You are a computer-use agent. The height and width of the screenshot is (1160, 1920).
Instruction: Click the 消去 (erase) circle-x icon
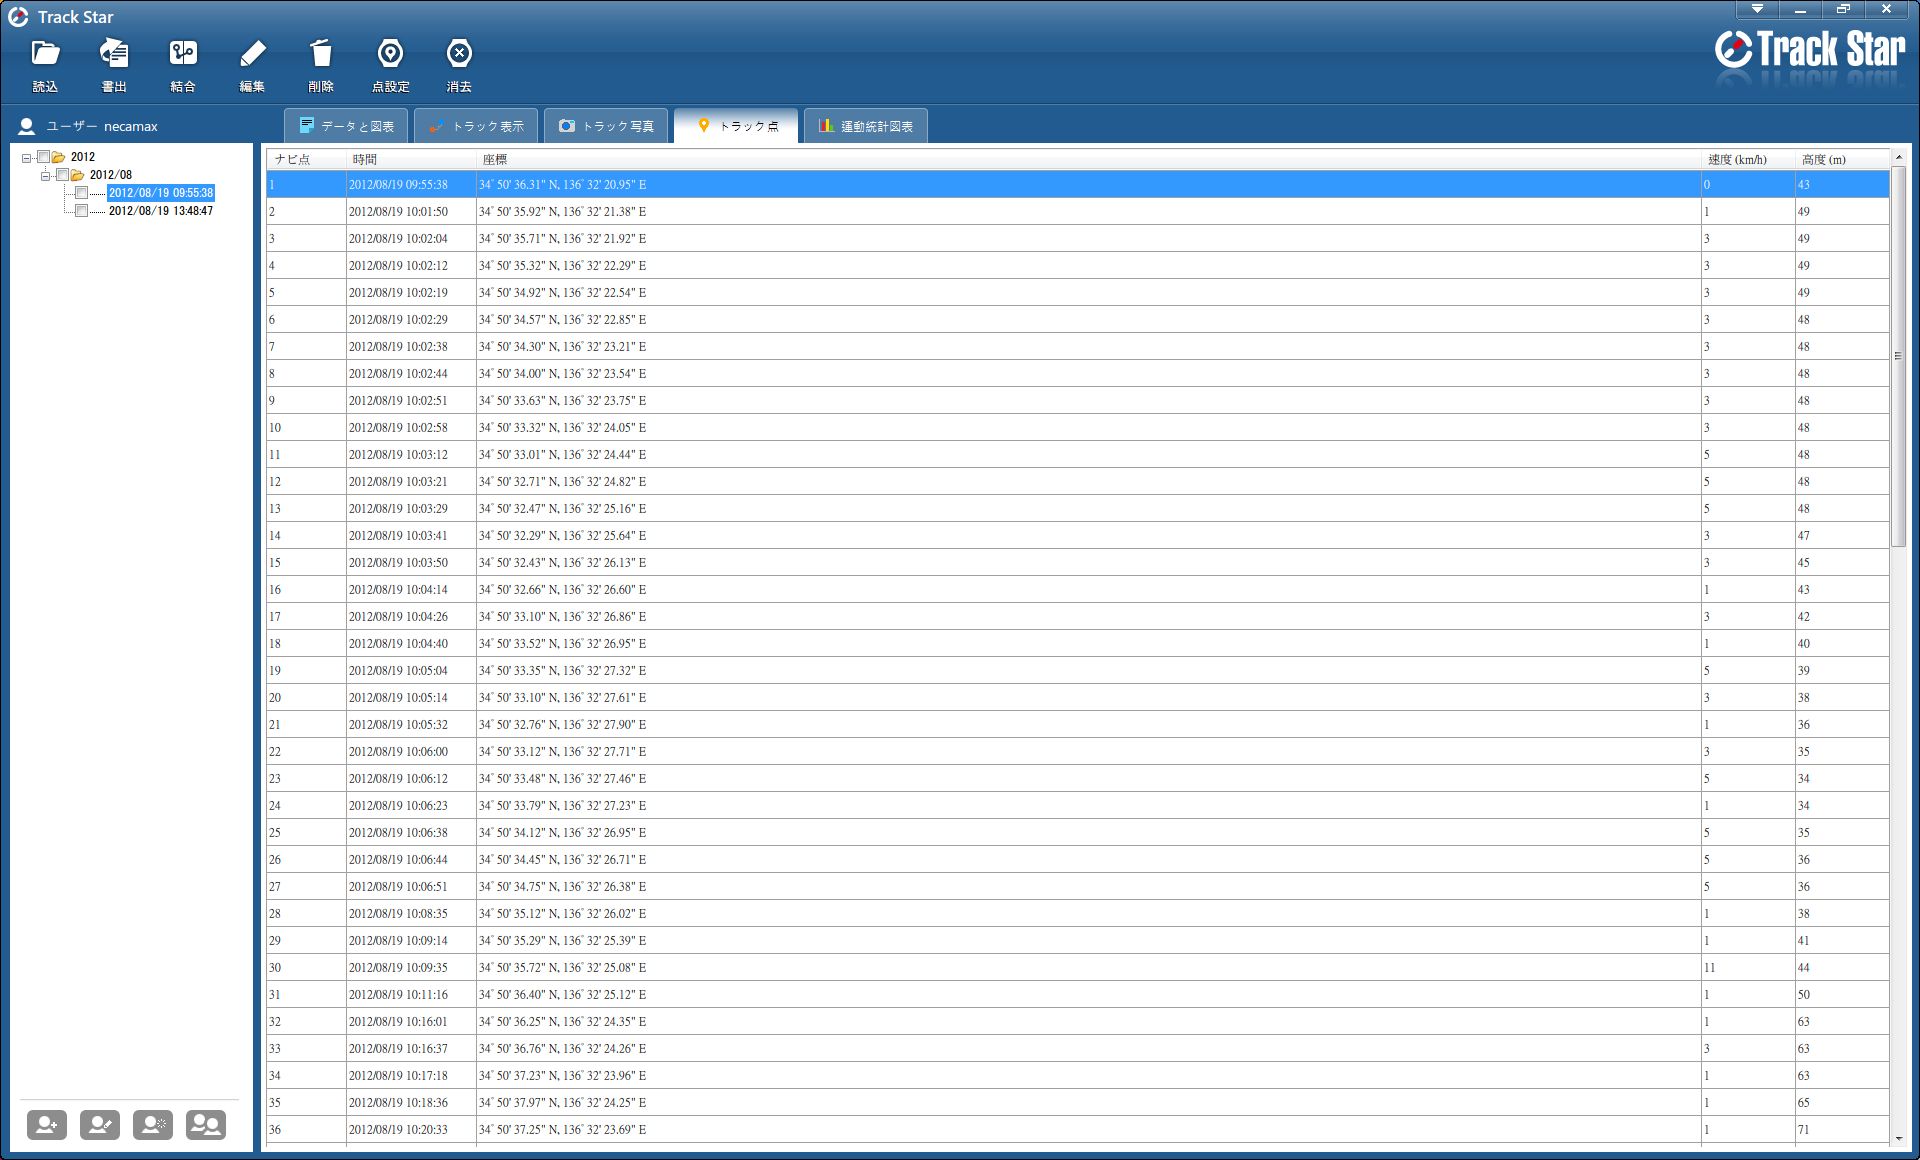click(x=459, y=54)
